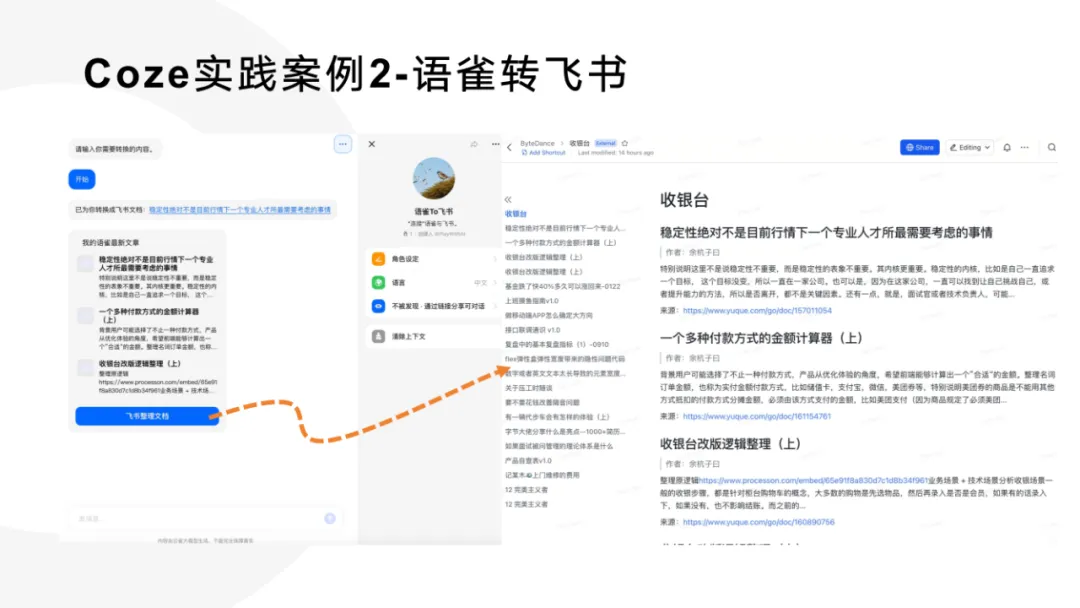Click thumbnail beside 一个多种付款方式 article card
This screenshot has width=1080, height=608.
(x=85, y=315)
